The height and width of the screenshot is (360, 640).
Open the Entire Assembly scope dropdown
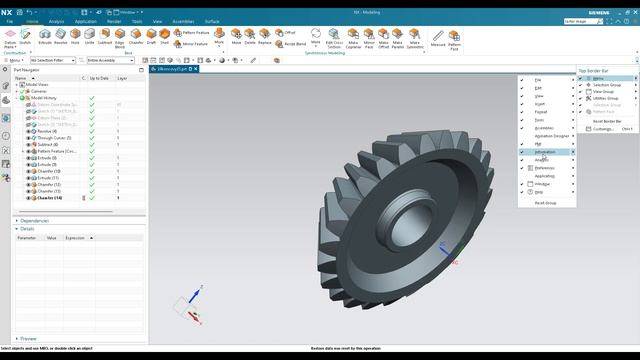point(111,60)
